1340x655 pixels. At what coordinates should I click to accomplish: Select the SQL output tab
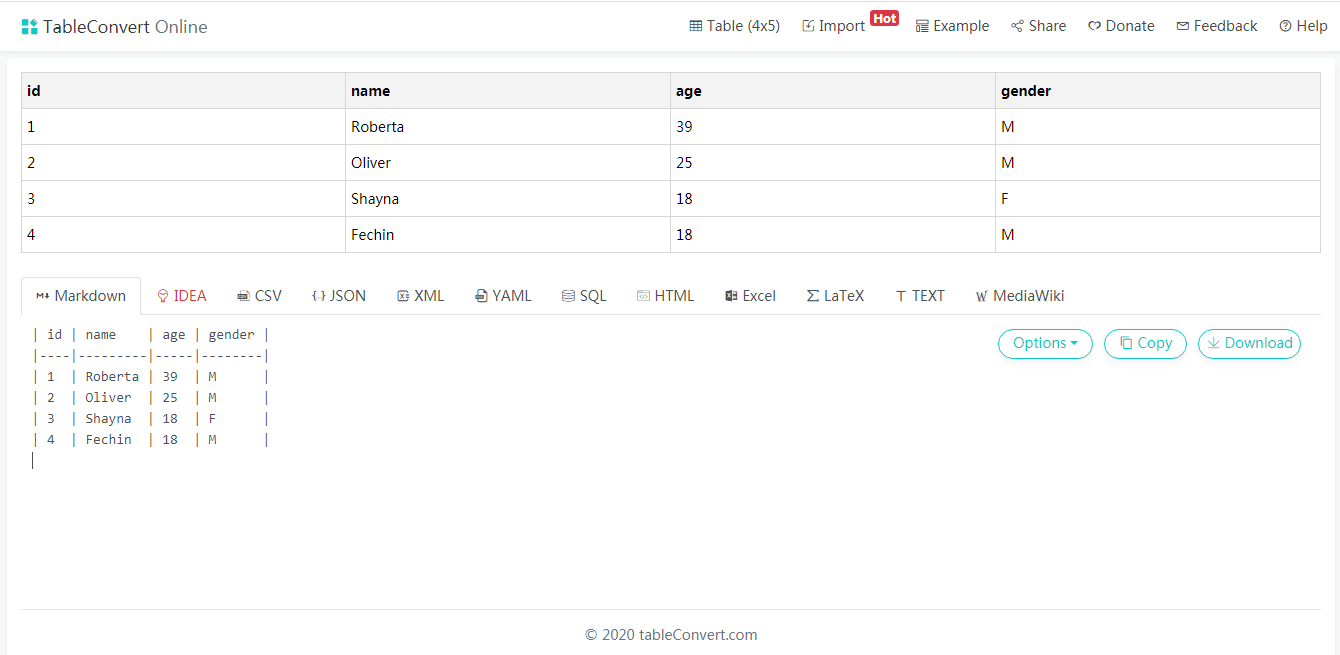[584, 296]
